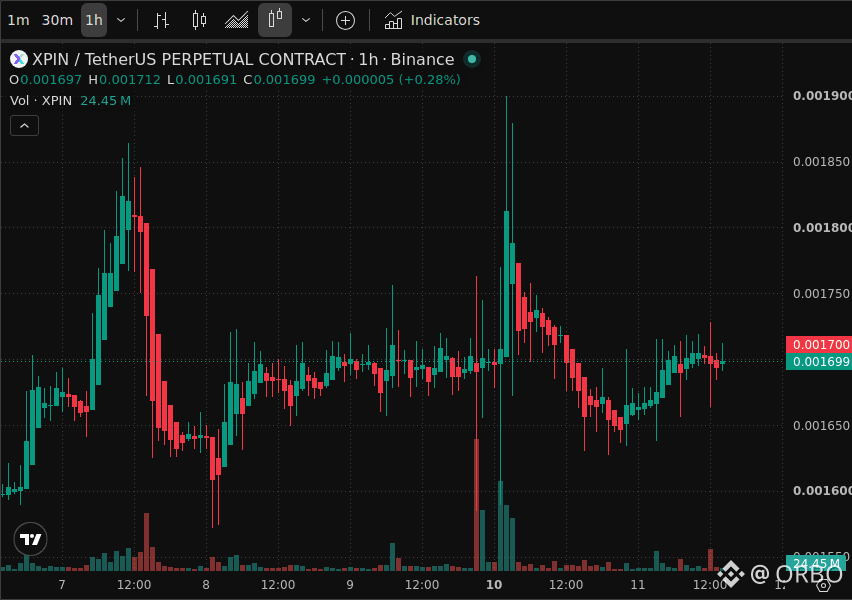
Task: Select the area chart style icon
Action: [237, 20]
